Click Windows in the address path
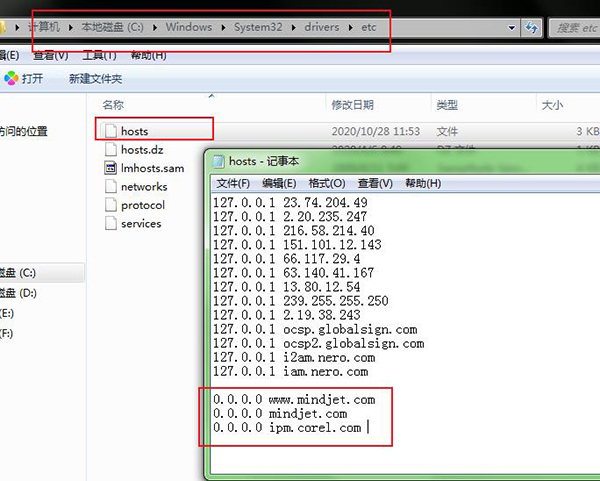Viewport: 600px width, 481px height. [x=189, y=27]
